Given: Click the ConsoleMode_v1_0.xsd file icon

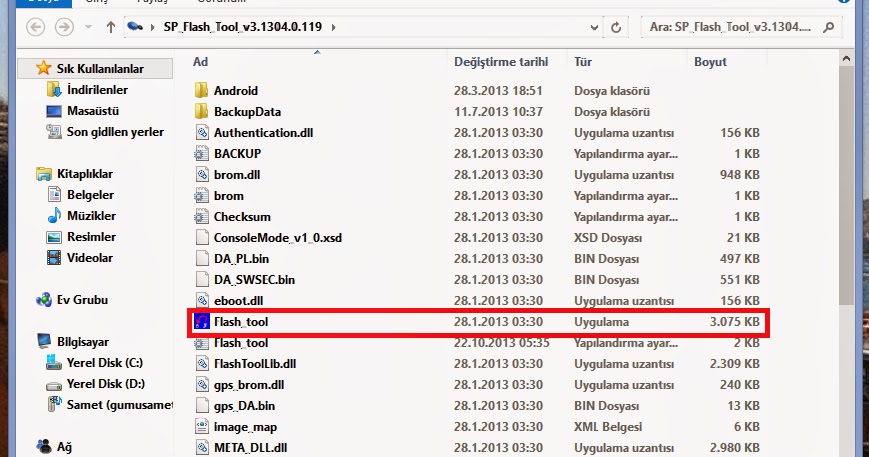Looking at the screenshot, I should [202, 238].
